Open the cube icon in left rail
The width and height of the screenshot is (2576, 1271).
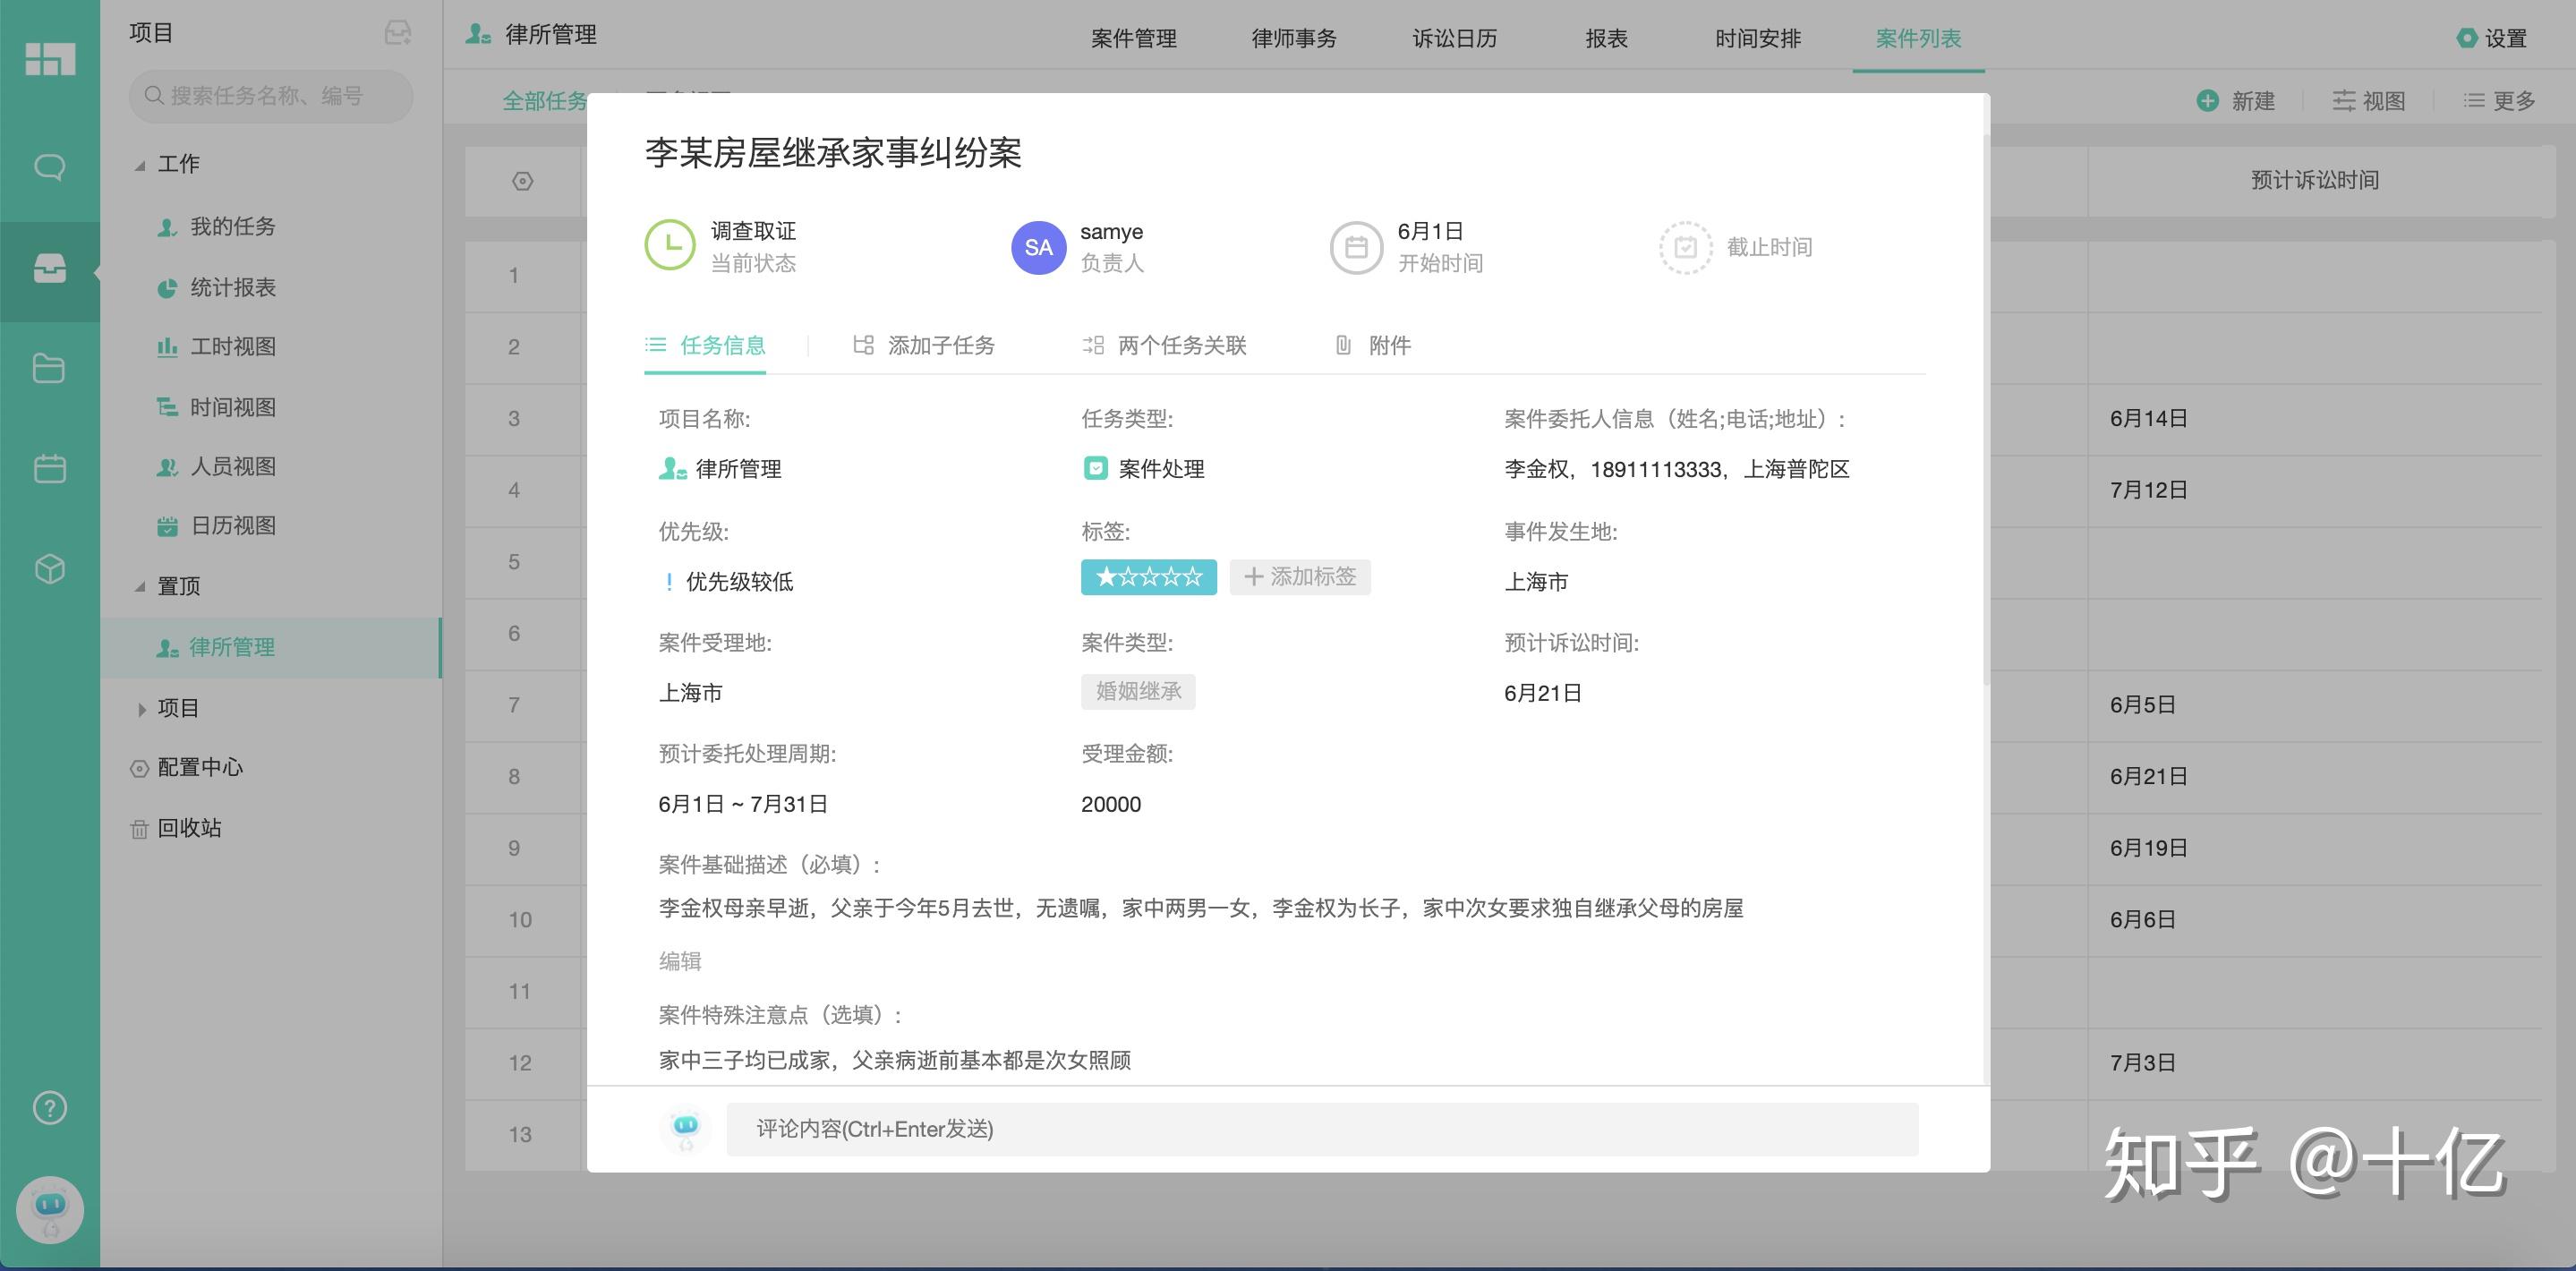[x=50, y=569]
